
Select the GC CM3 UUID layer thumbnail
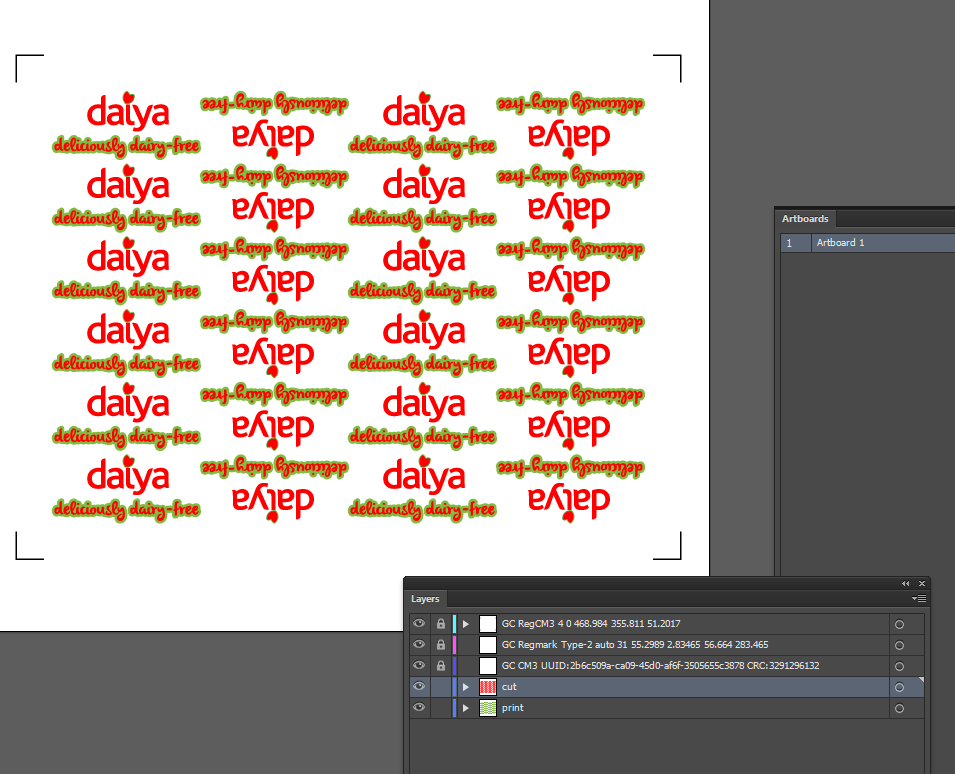488,666
